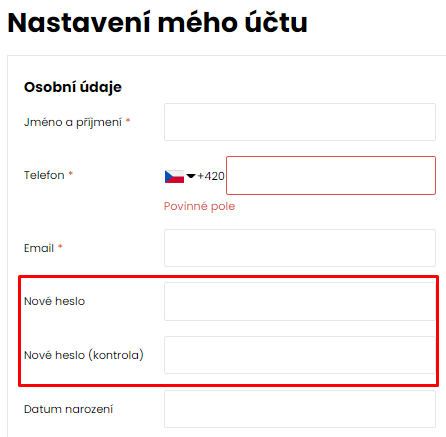The height and width of the screenshot is (437, 446).
Task: Click the Czech flag country icon
Action: pyautogui.click(x=174, y=176)
